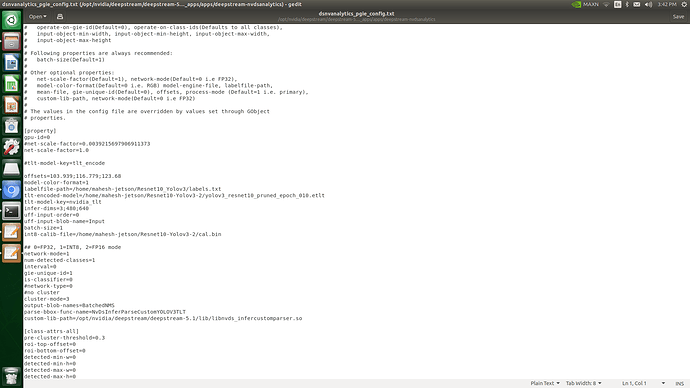Click the NVIDIA power mode indicator icon
This screenshot has height=388, width=690.
pos(576,4)
